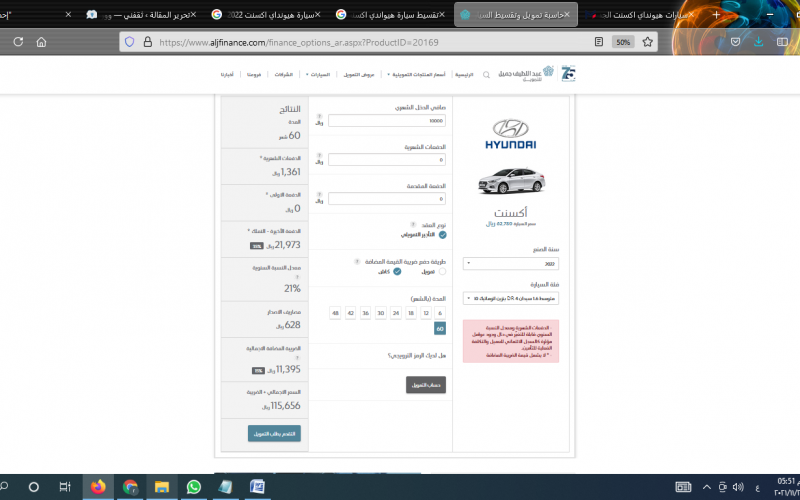This screenshot has height=500, width=800.
Task: Click the volume icon in system tray
Action: click(x=738, y=487)
